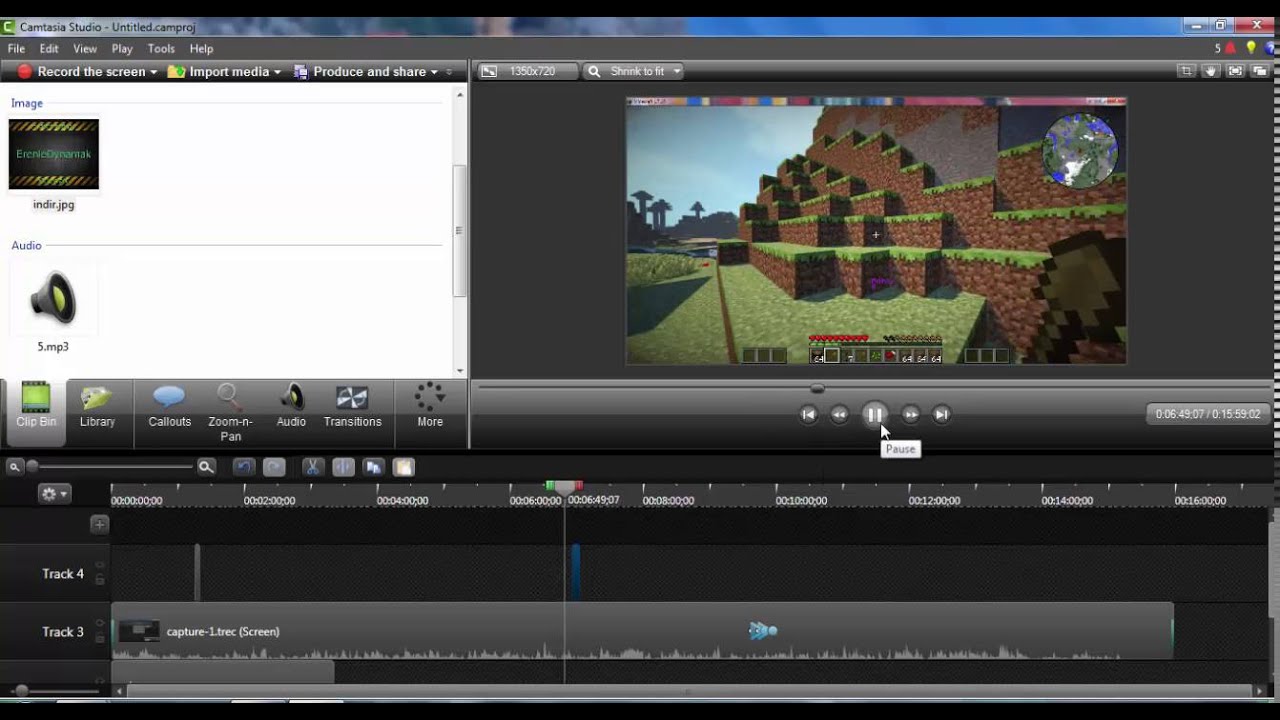Click the timeline Redo icon
This screenshot has height=720, width=1280.
click(x=274, y=467)
